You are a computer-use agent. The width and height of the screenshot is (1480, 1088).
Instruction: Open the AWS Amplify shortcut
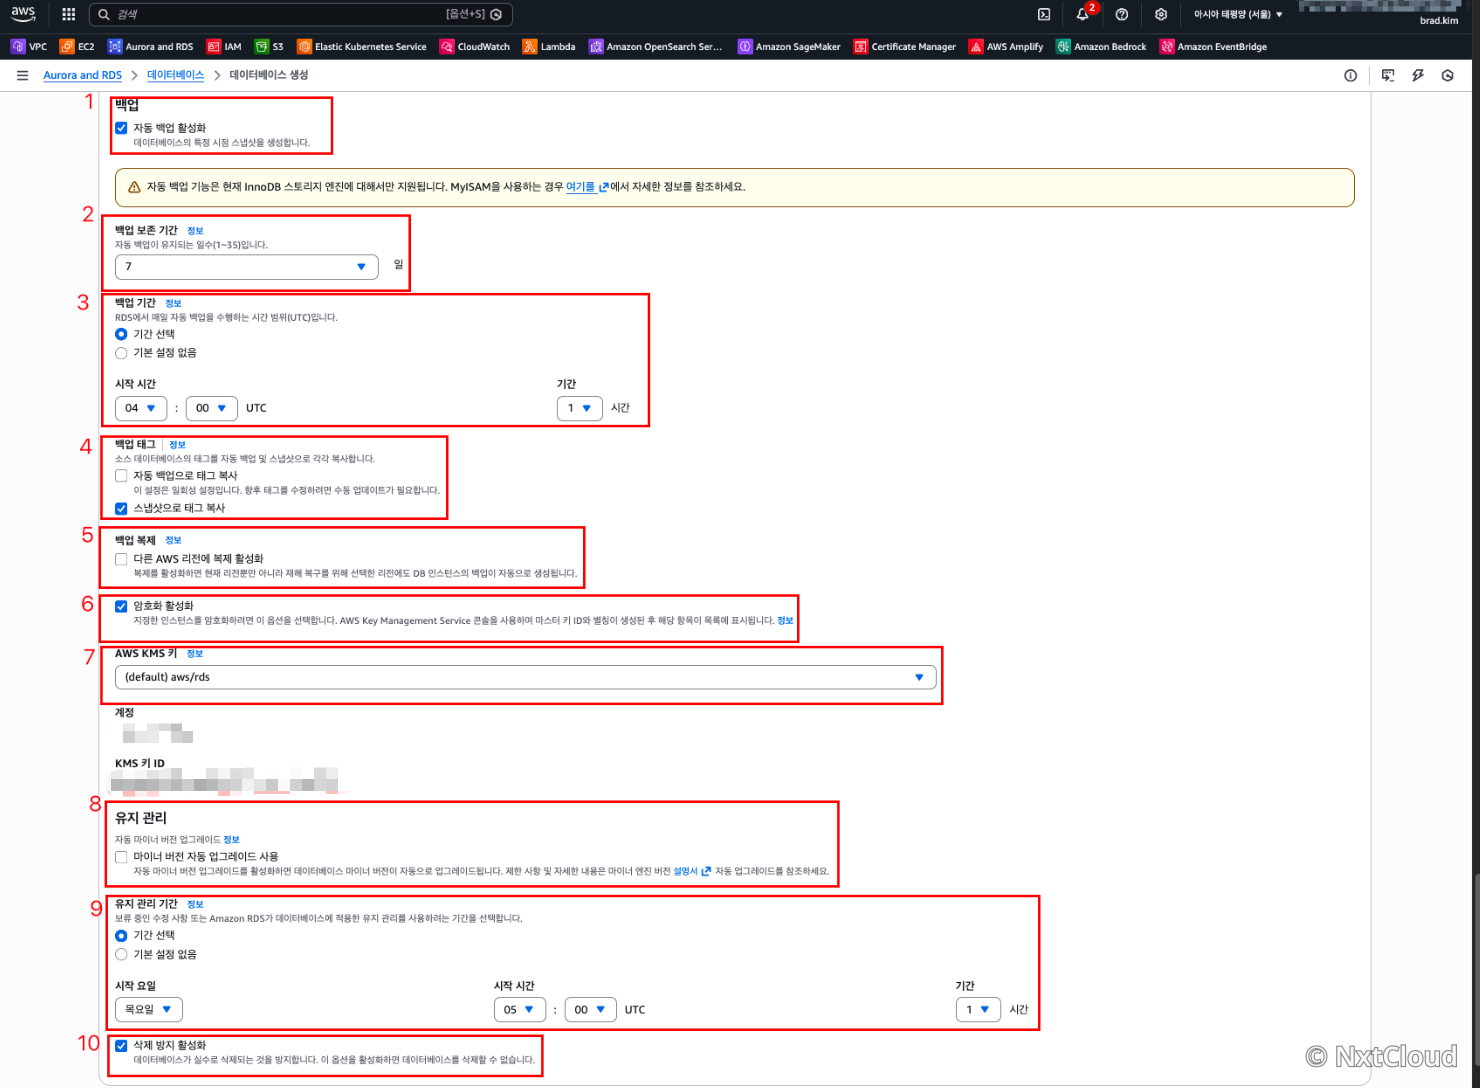coord(1006,46)
